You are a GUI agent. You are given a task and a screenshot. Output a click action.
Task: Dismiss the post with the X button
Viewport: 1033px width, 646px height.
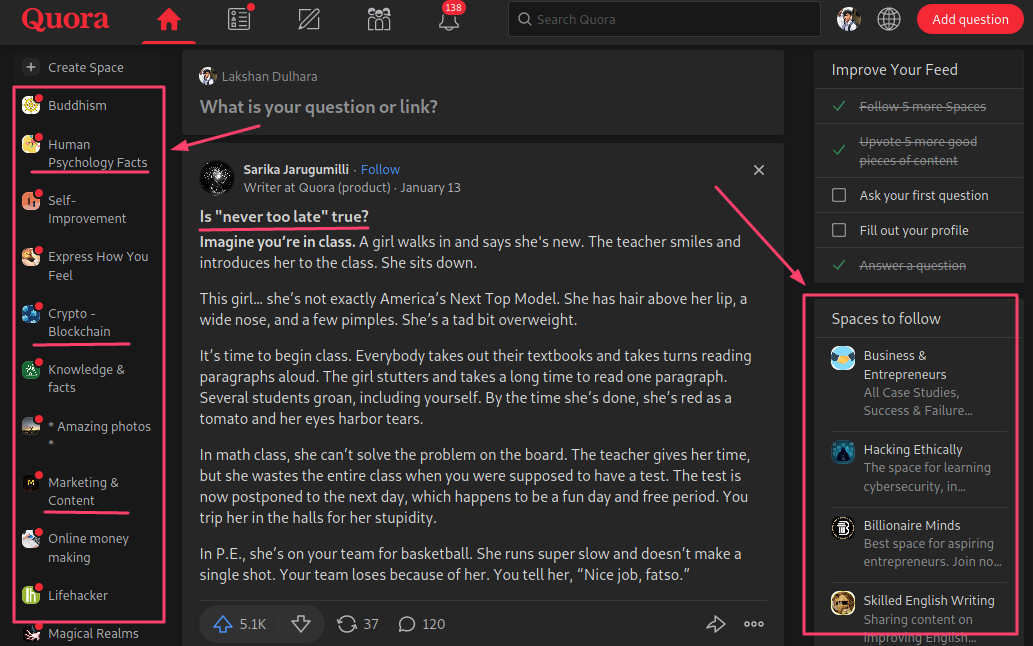click(x=759, y=170)
